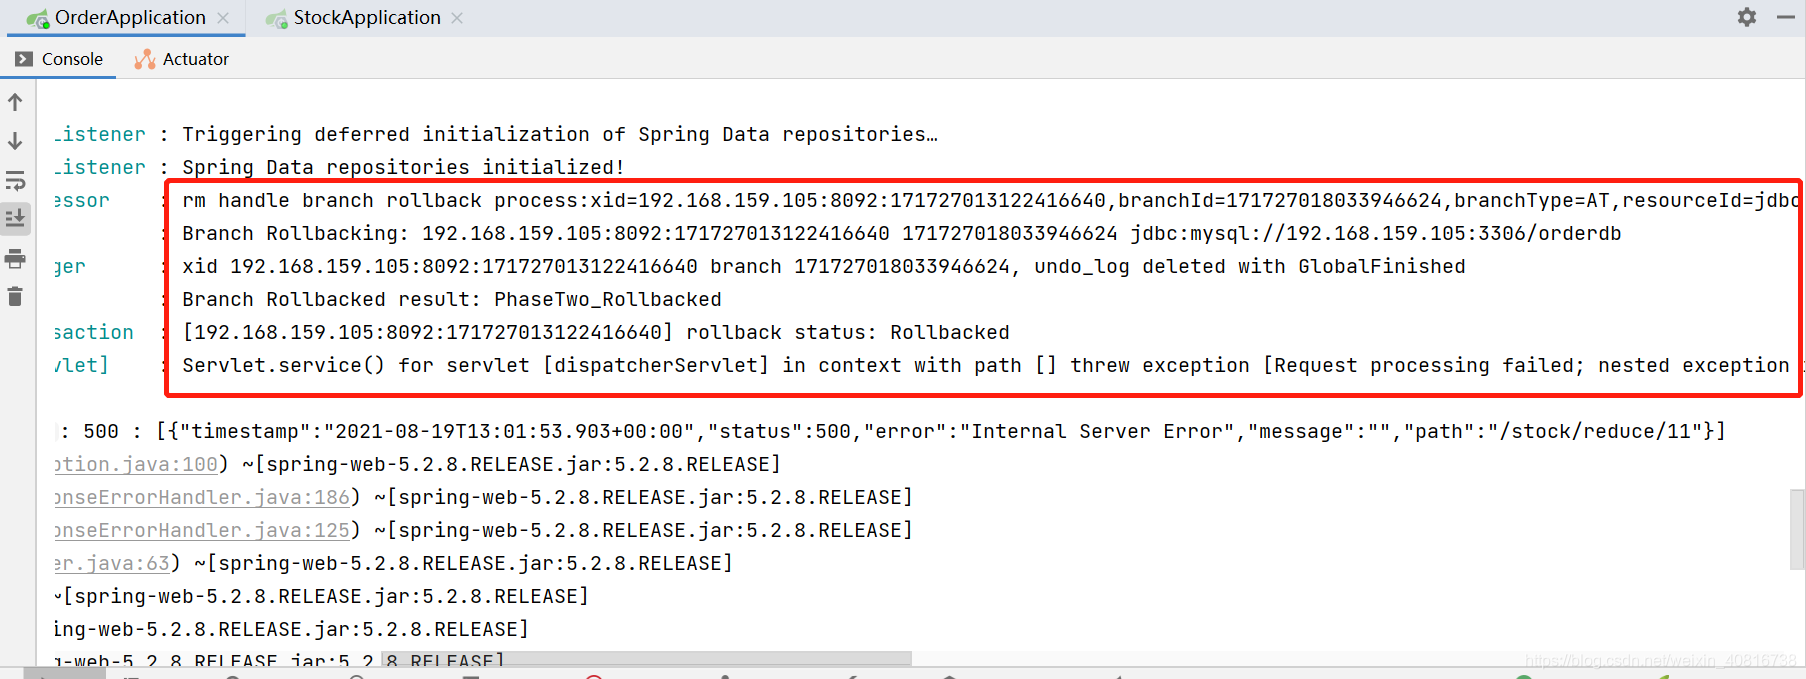Click the 'undo_log deleted with GlobalFinished' line
This screenshot has height=679, width=1806.
pyautogui.click(x=824, y=266)
